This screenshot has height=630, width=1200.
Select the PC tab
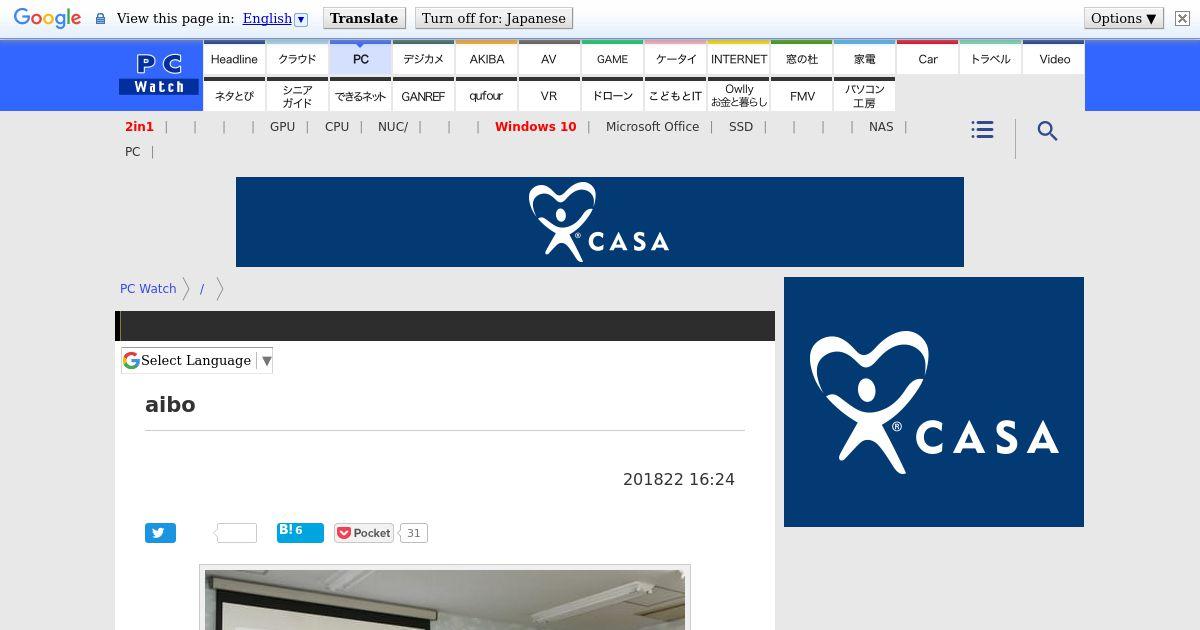point(360,58)
